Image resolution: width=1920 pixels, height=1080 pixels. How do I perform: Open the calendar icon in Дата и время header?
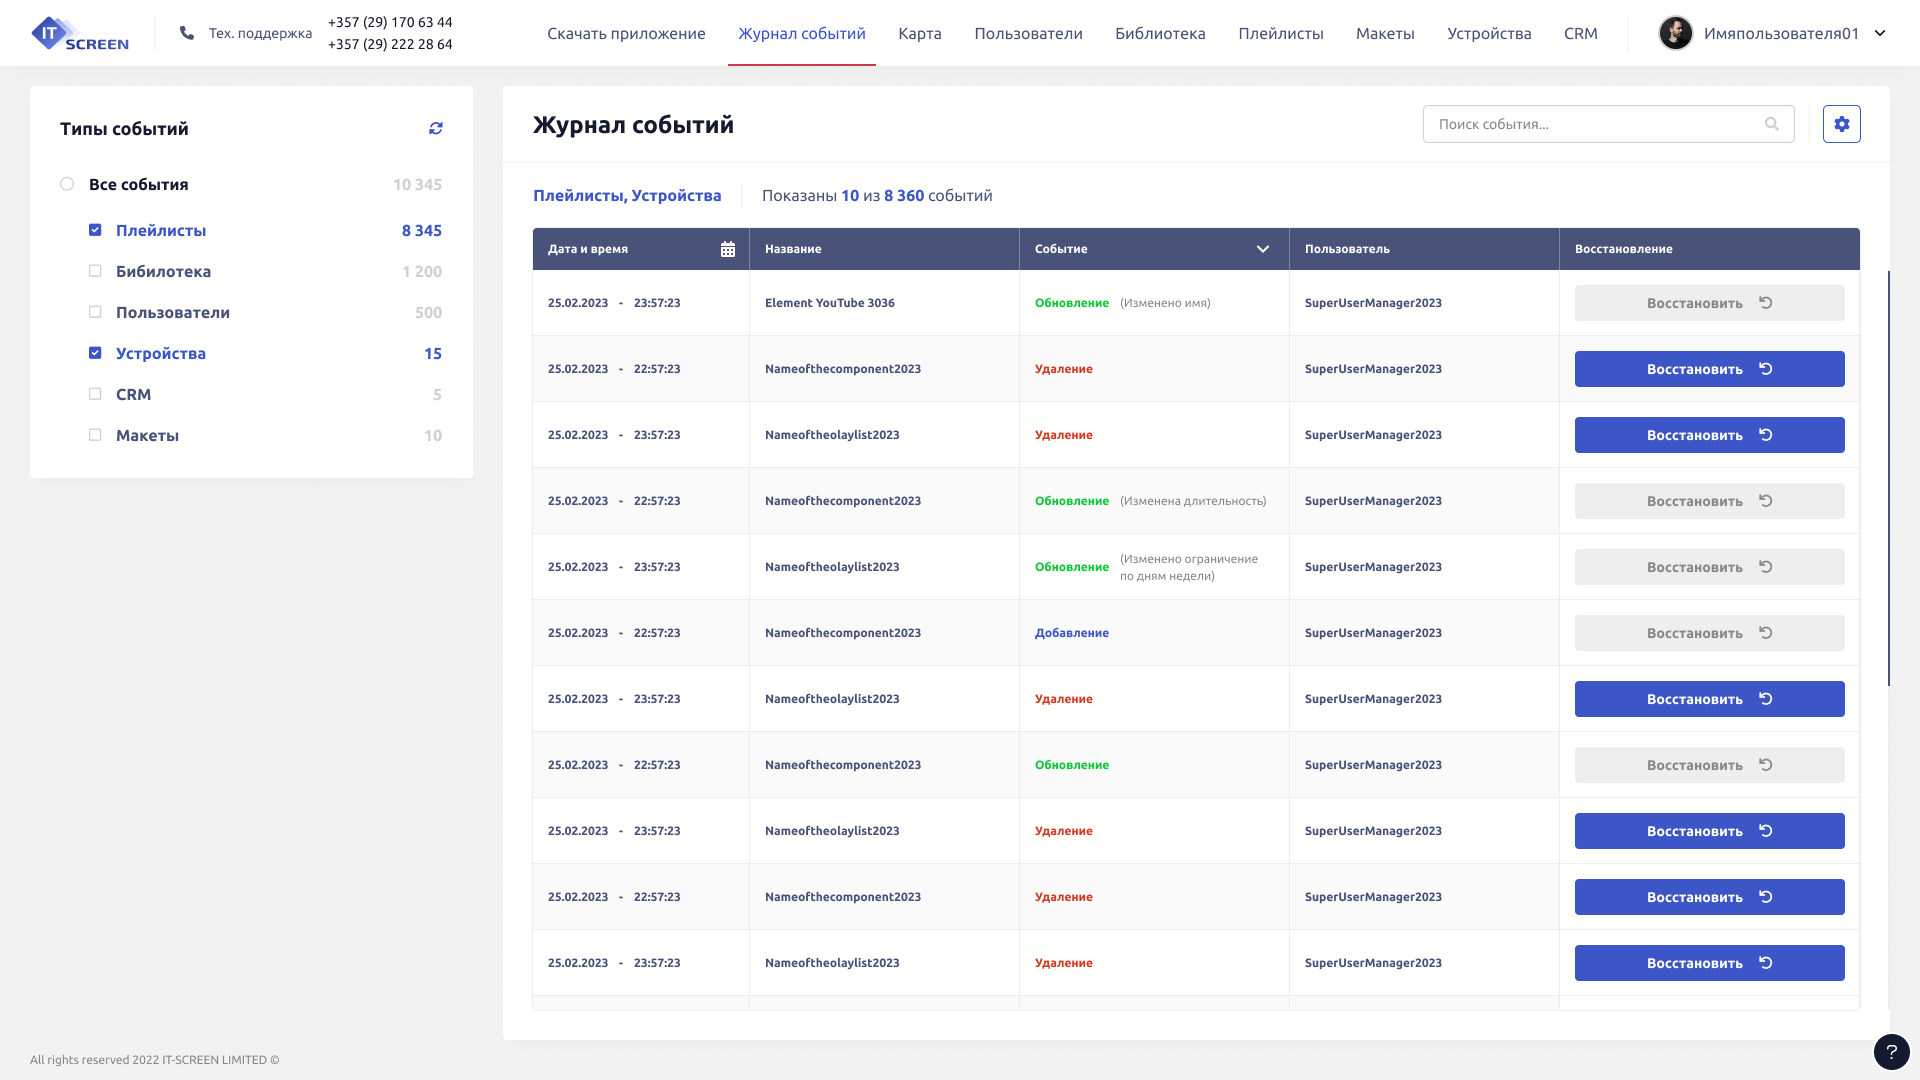[728, 249]
